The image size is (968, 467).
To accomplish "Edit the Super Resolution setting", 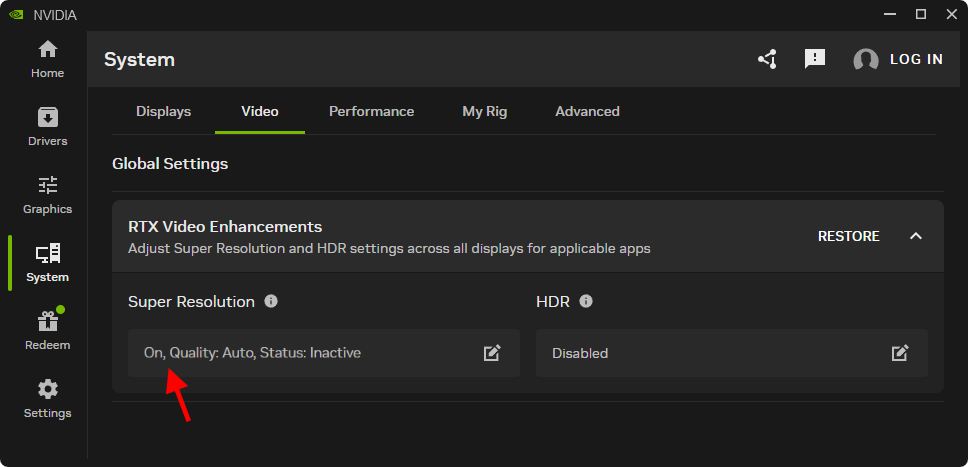I will tap(491, 353).
